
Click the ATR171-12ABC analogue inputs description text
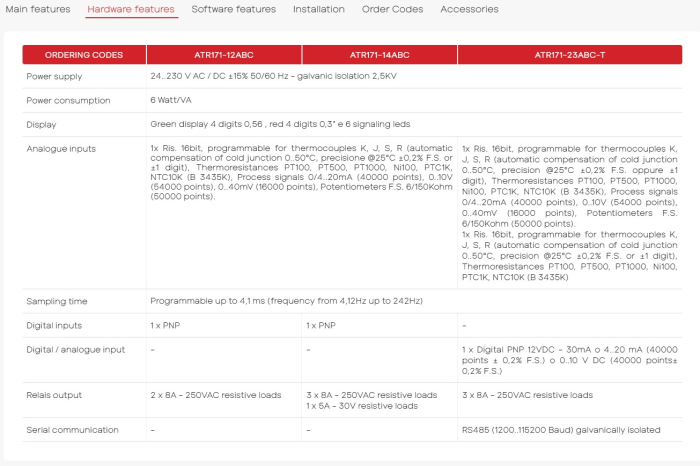pos(301,172)
